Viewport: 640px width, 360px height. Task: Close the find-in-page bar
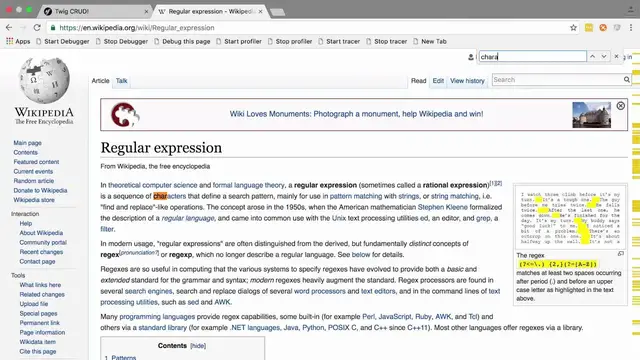pos(616,56)
